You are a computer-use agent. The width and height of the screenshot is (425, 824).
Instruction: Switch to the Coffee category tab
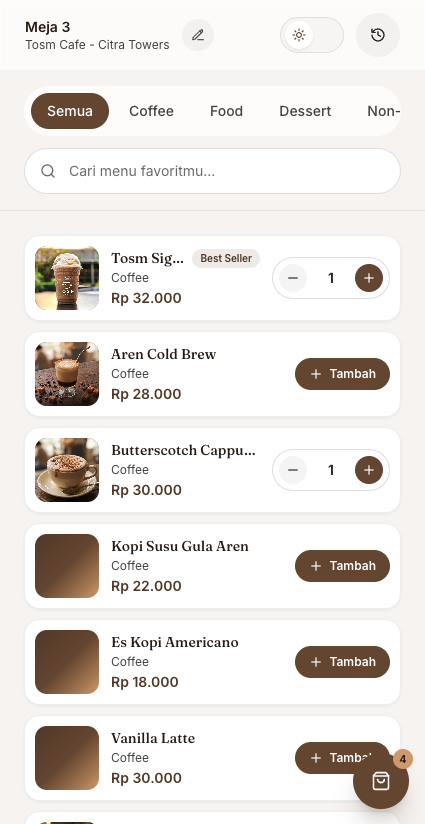coord(151,111)
